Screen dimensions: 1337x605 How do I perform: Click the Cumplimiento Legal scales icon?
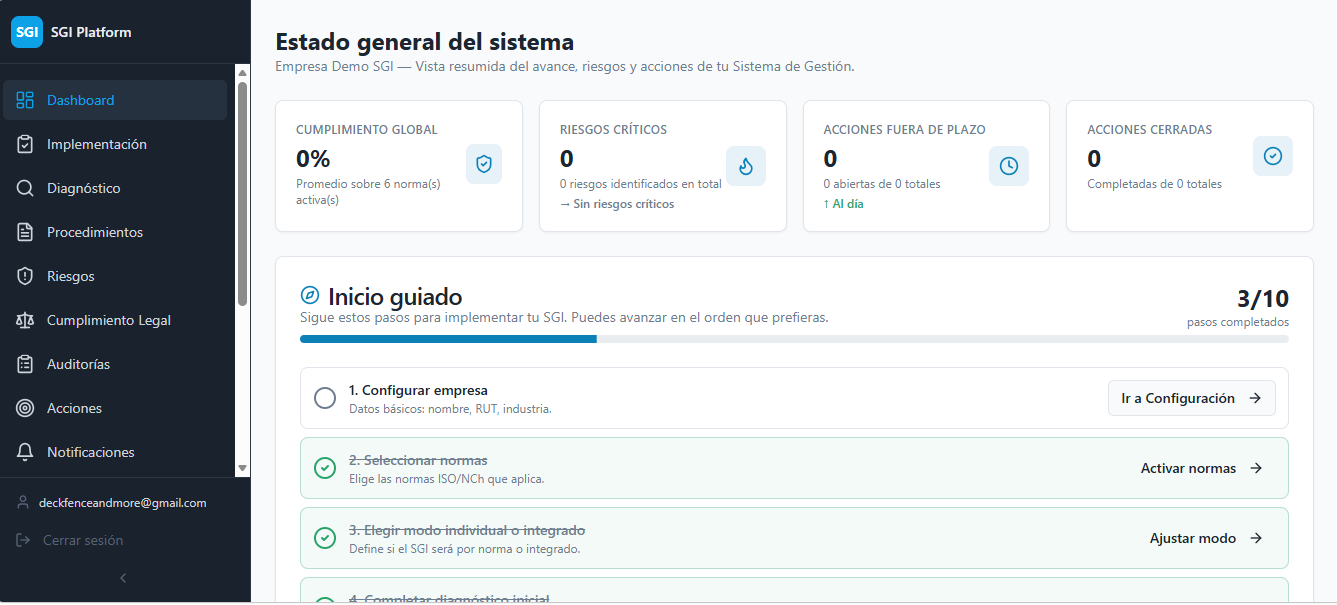pyautogui.click(x=25, y=320)
